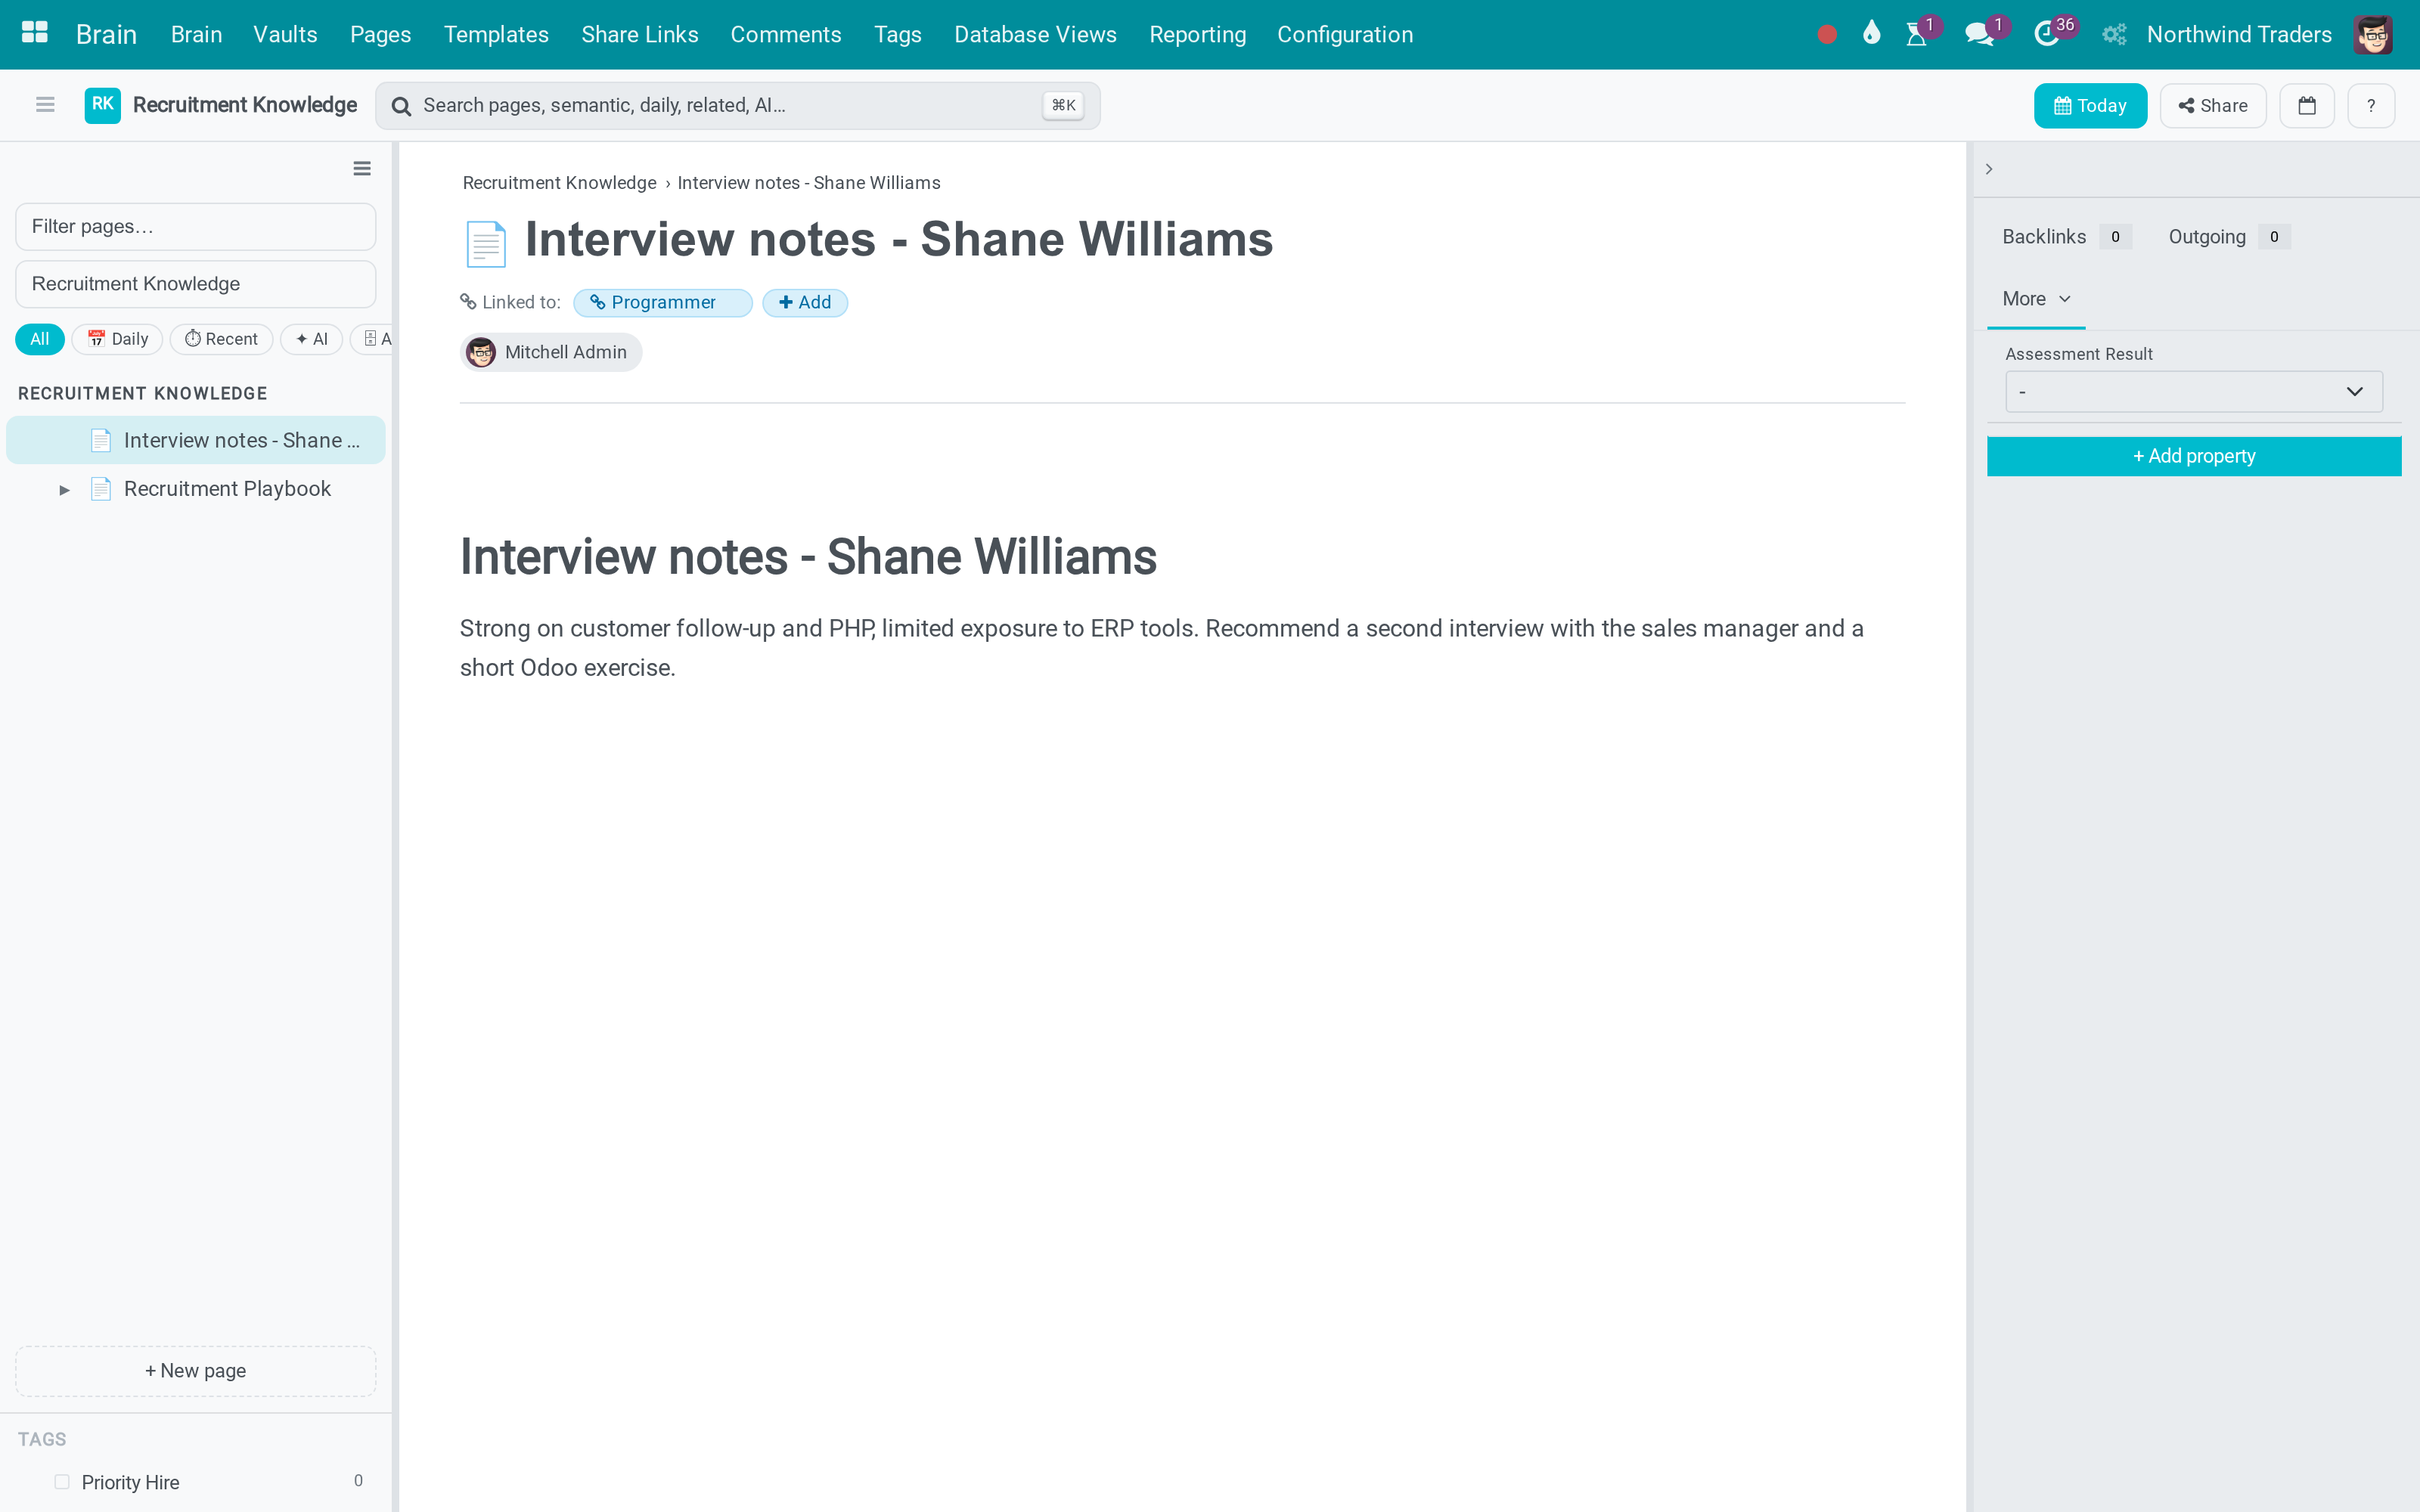Click the Share button
The width and height of the screenshot is (2420, 1512).
point(2212,106)
